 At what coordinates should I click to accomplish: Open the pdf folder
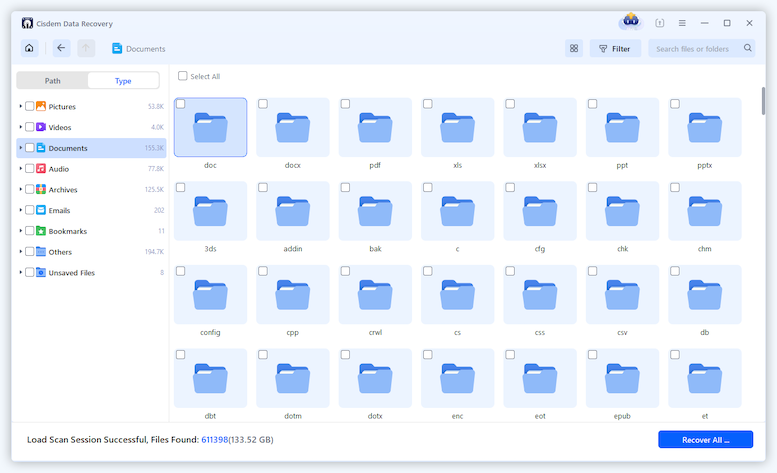click(x=375, y=127)
